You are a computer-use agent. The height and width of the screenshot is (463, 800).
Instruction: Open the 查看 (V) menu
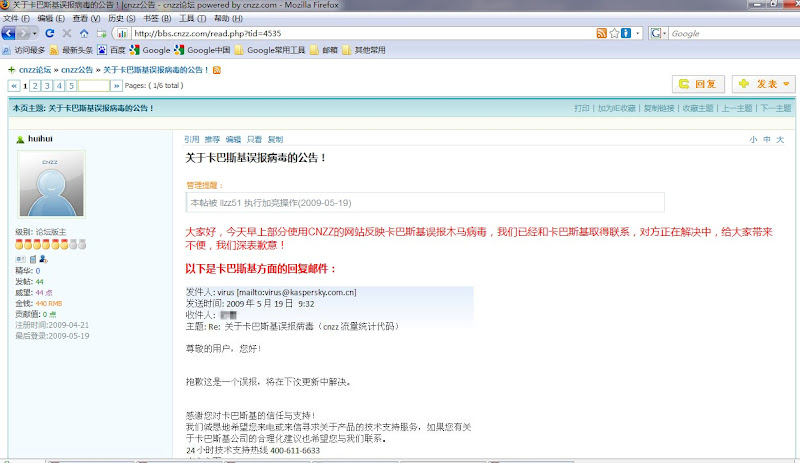(86, 18)
